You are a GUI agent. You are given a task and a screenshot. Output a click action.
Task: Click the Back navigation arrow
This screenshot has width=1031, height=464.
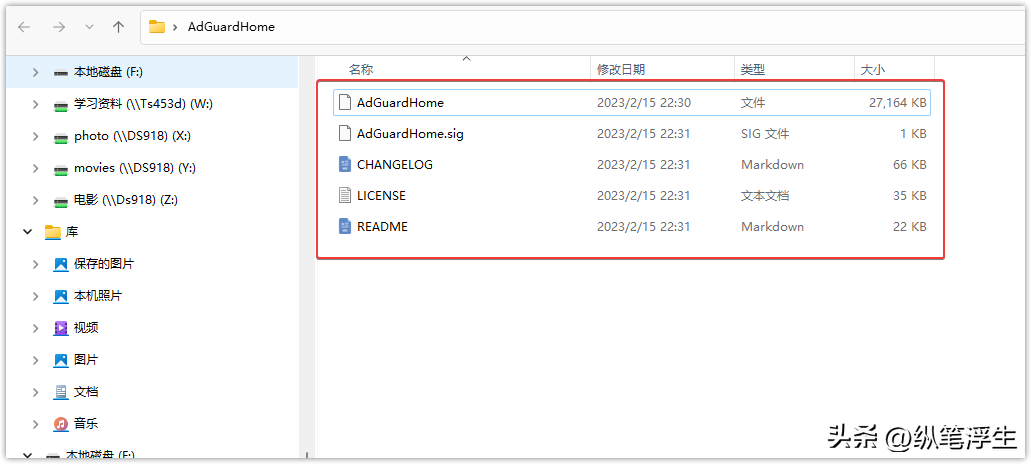click(24, 27)
